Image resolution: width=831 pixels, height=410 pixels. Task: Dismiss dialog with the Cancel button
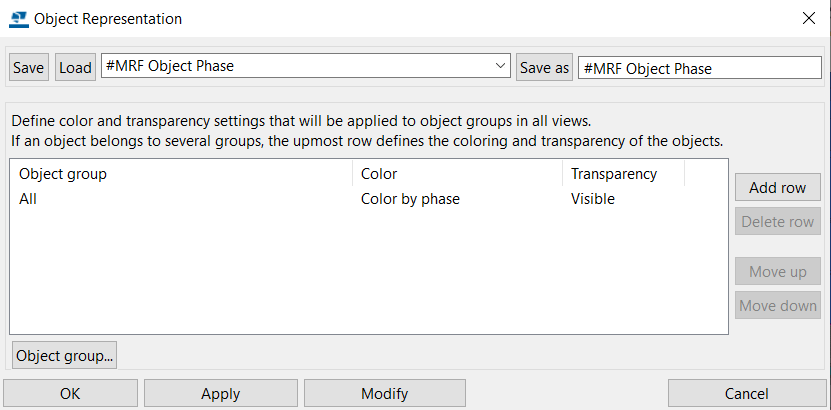point(746,394)
